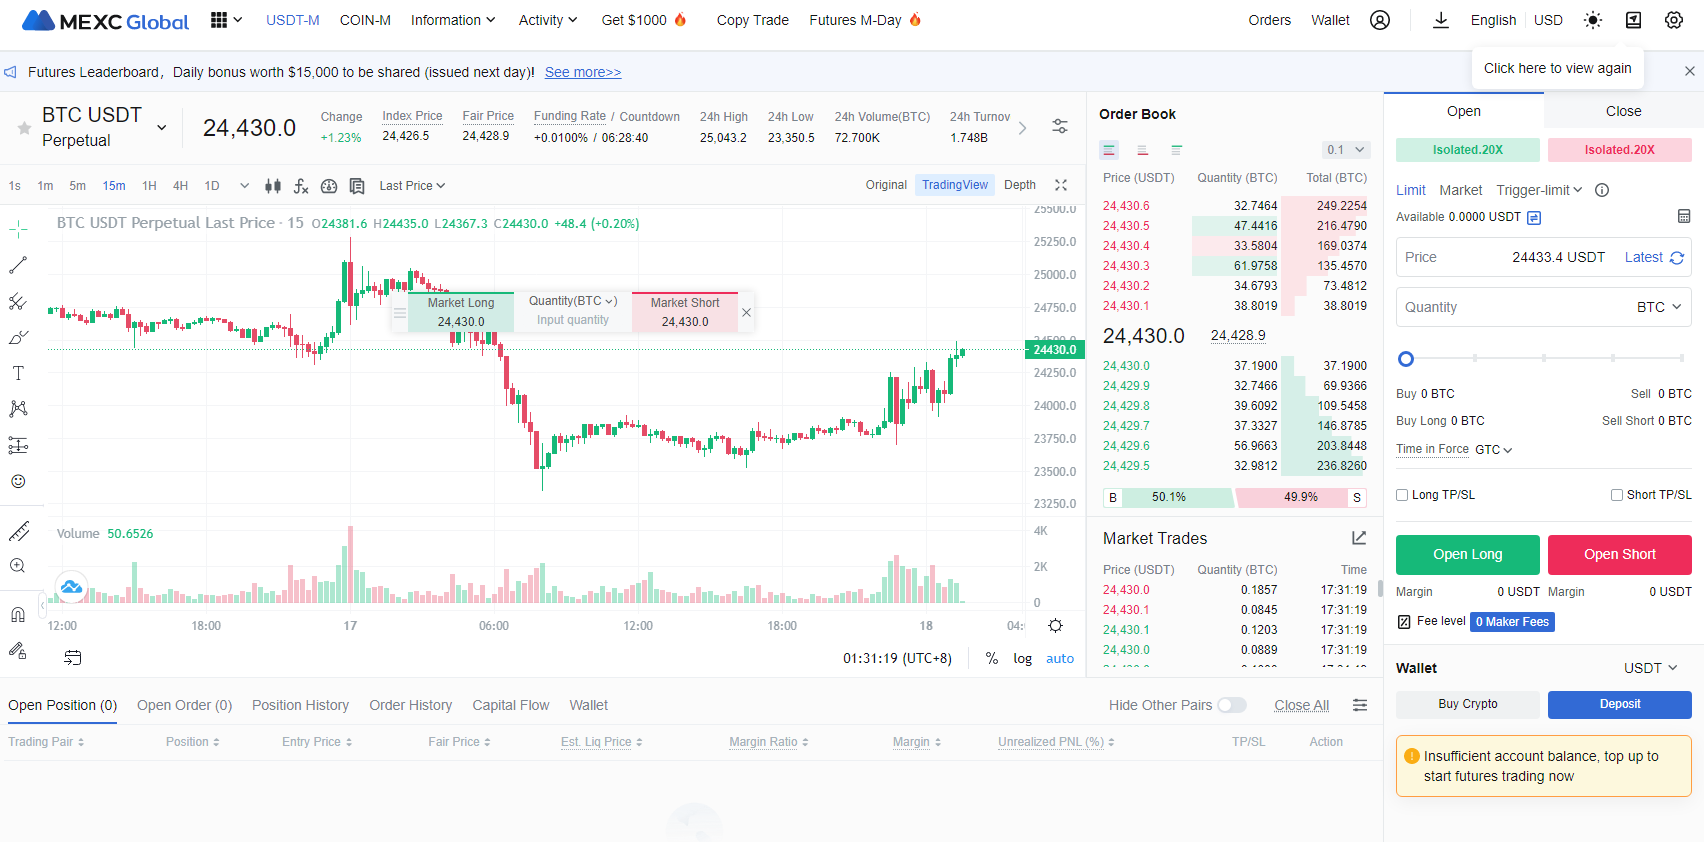Favorite BTC USDT with star icon
This screenshot has height=842, width=1704.
click(24, 128)
